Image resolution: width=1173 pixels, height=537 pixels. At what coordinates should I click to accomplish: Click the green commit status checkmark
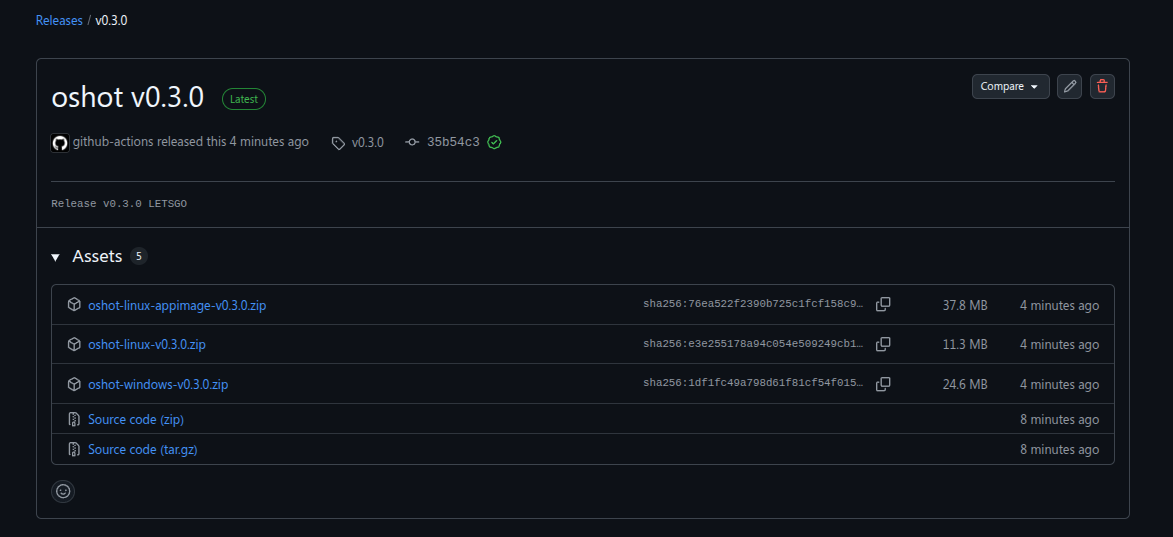point(494,142)
